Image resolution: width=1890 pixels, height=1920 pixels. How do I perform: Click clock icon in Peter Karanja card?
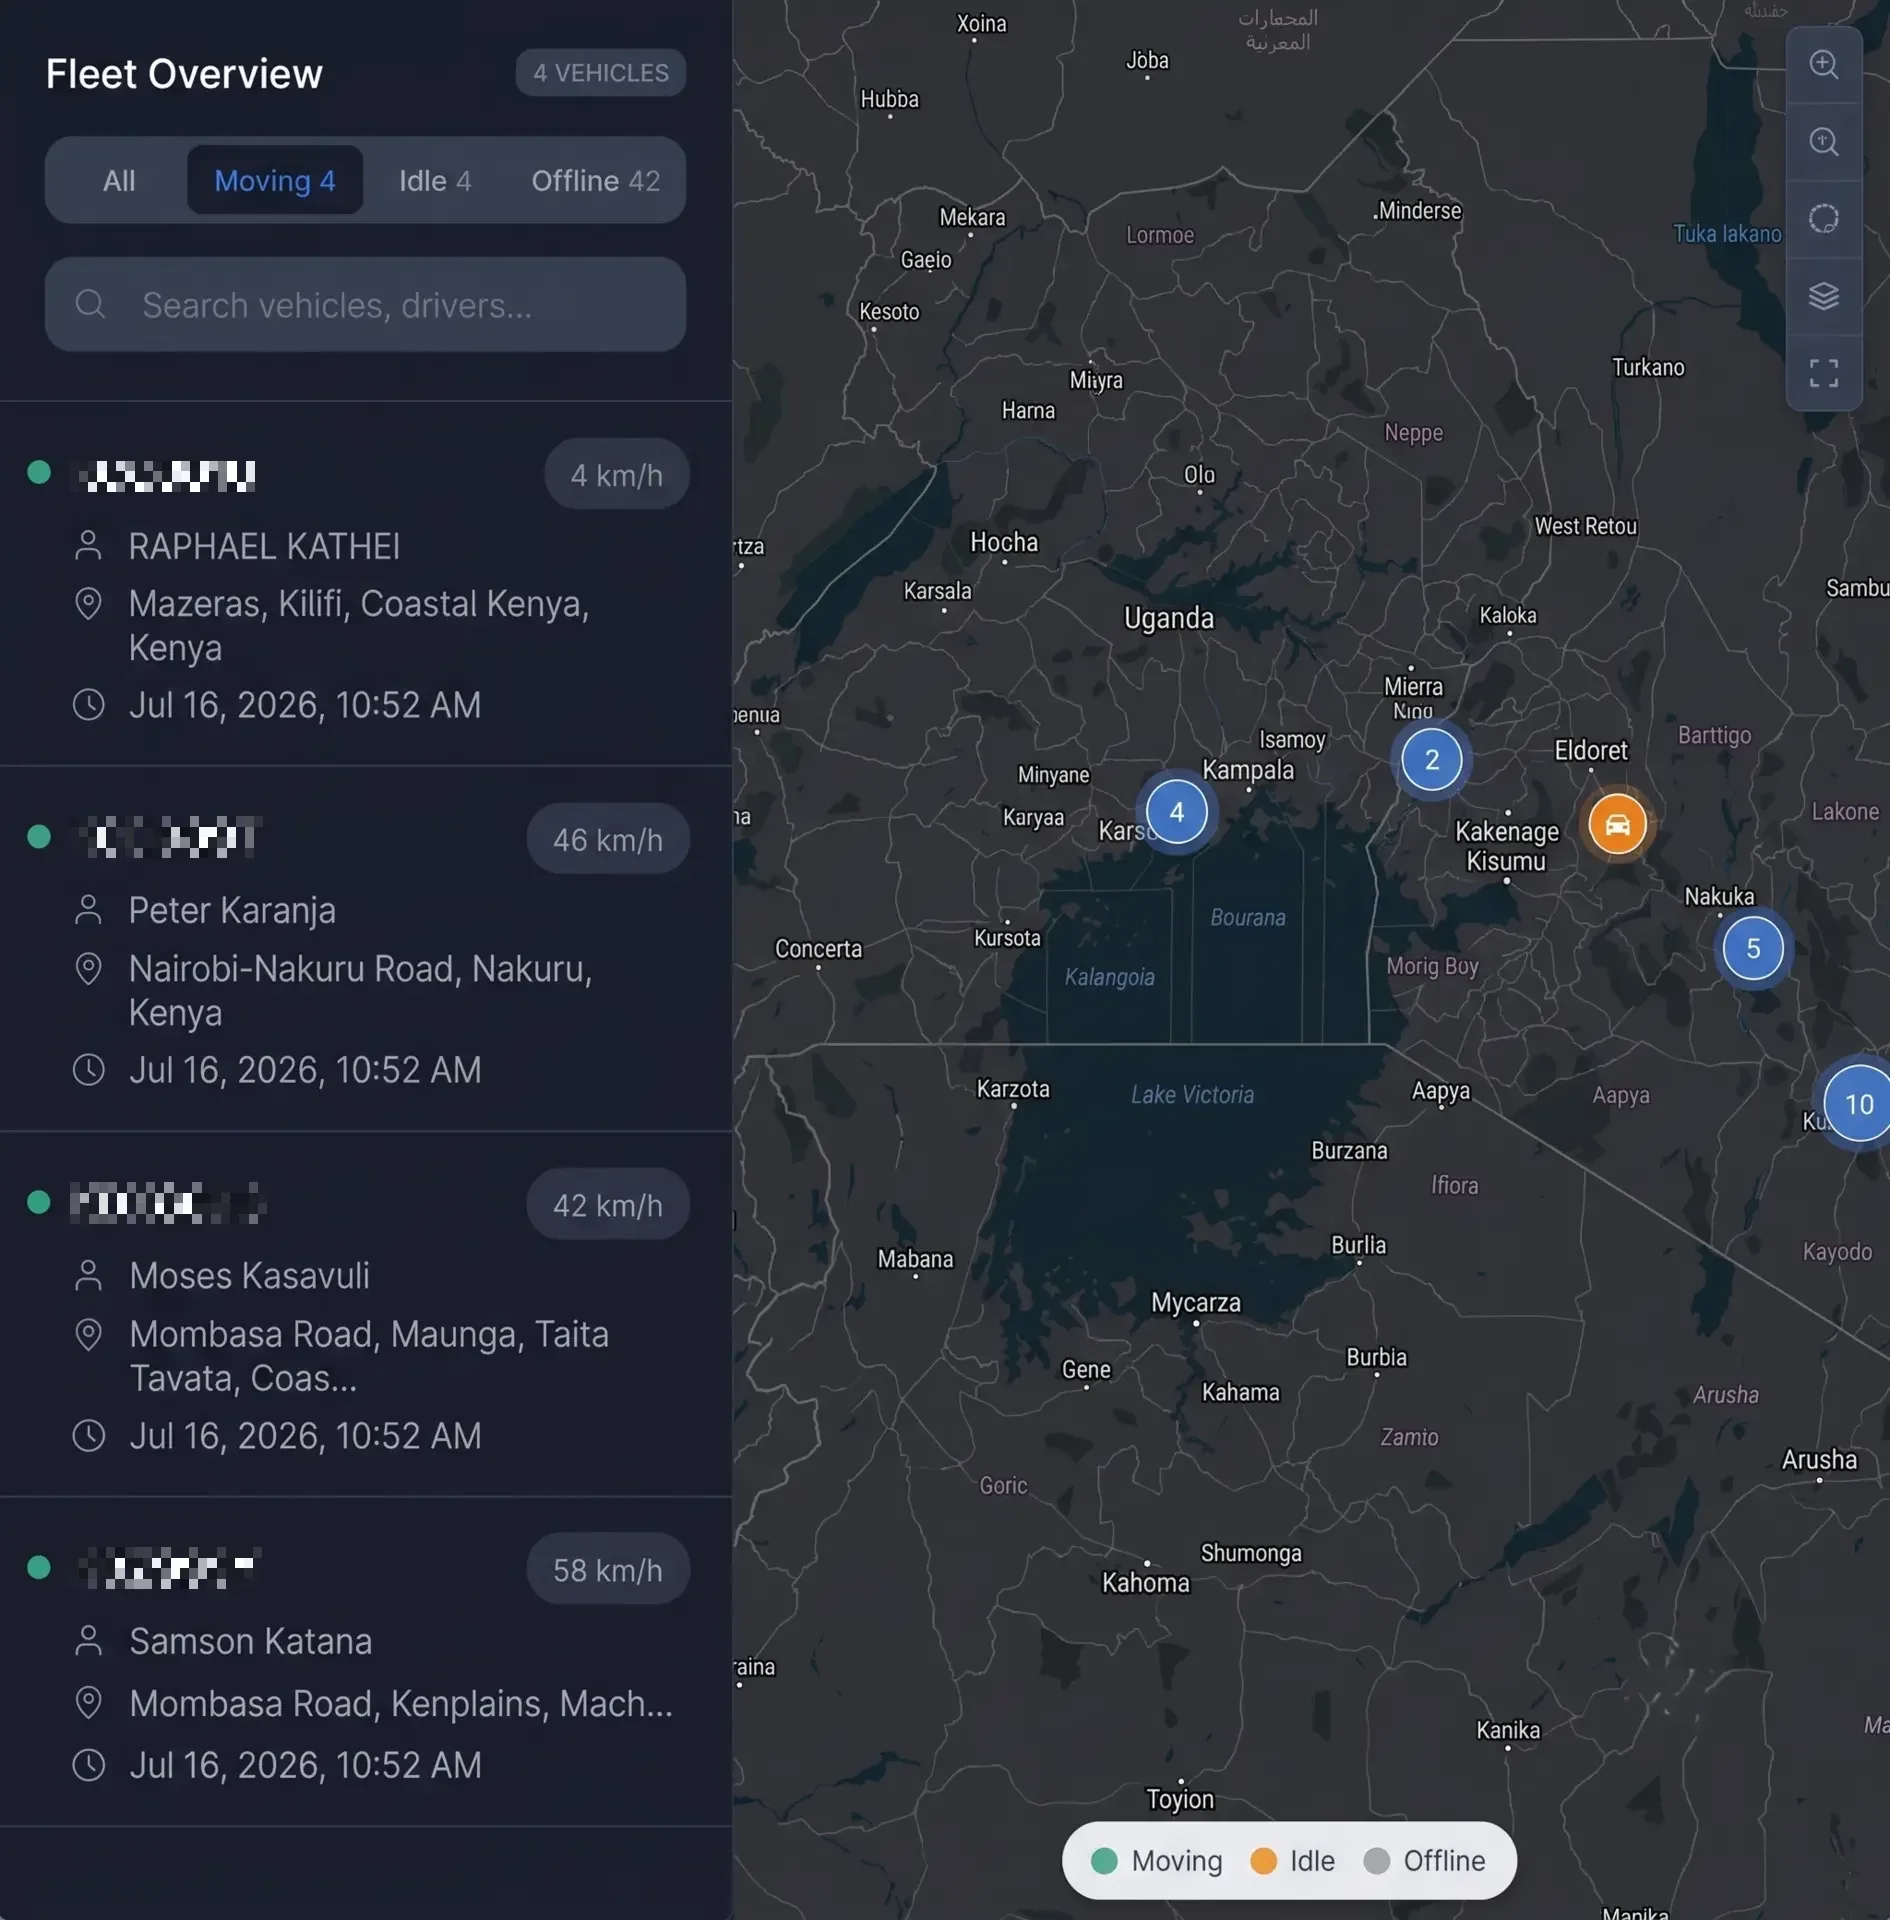(89, 1070)
